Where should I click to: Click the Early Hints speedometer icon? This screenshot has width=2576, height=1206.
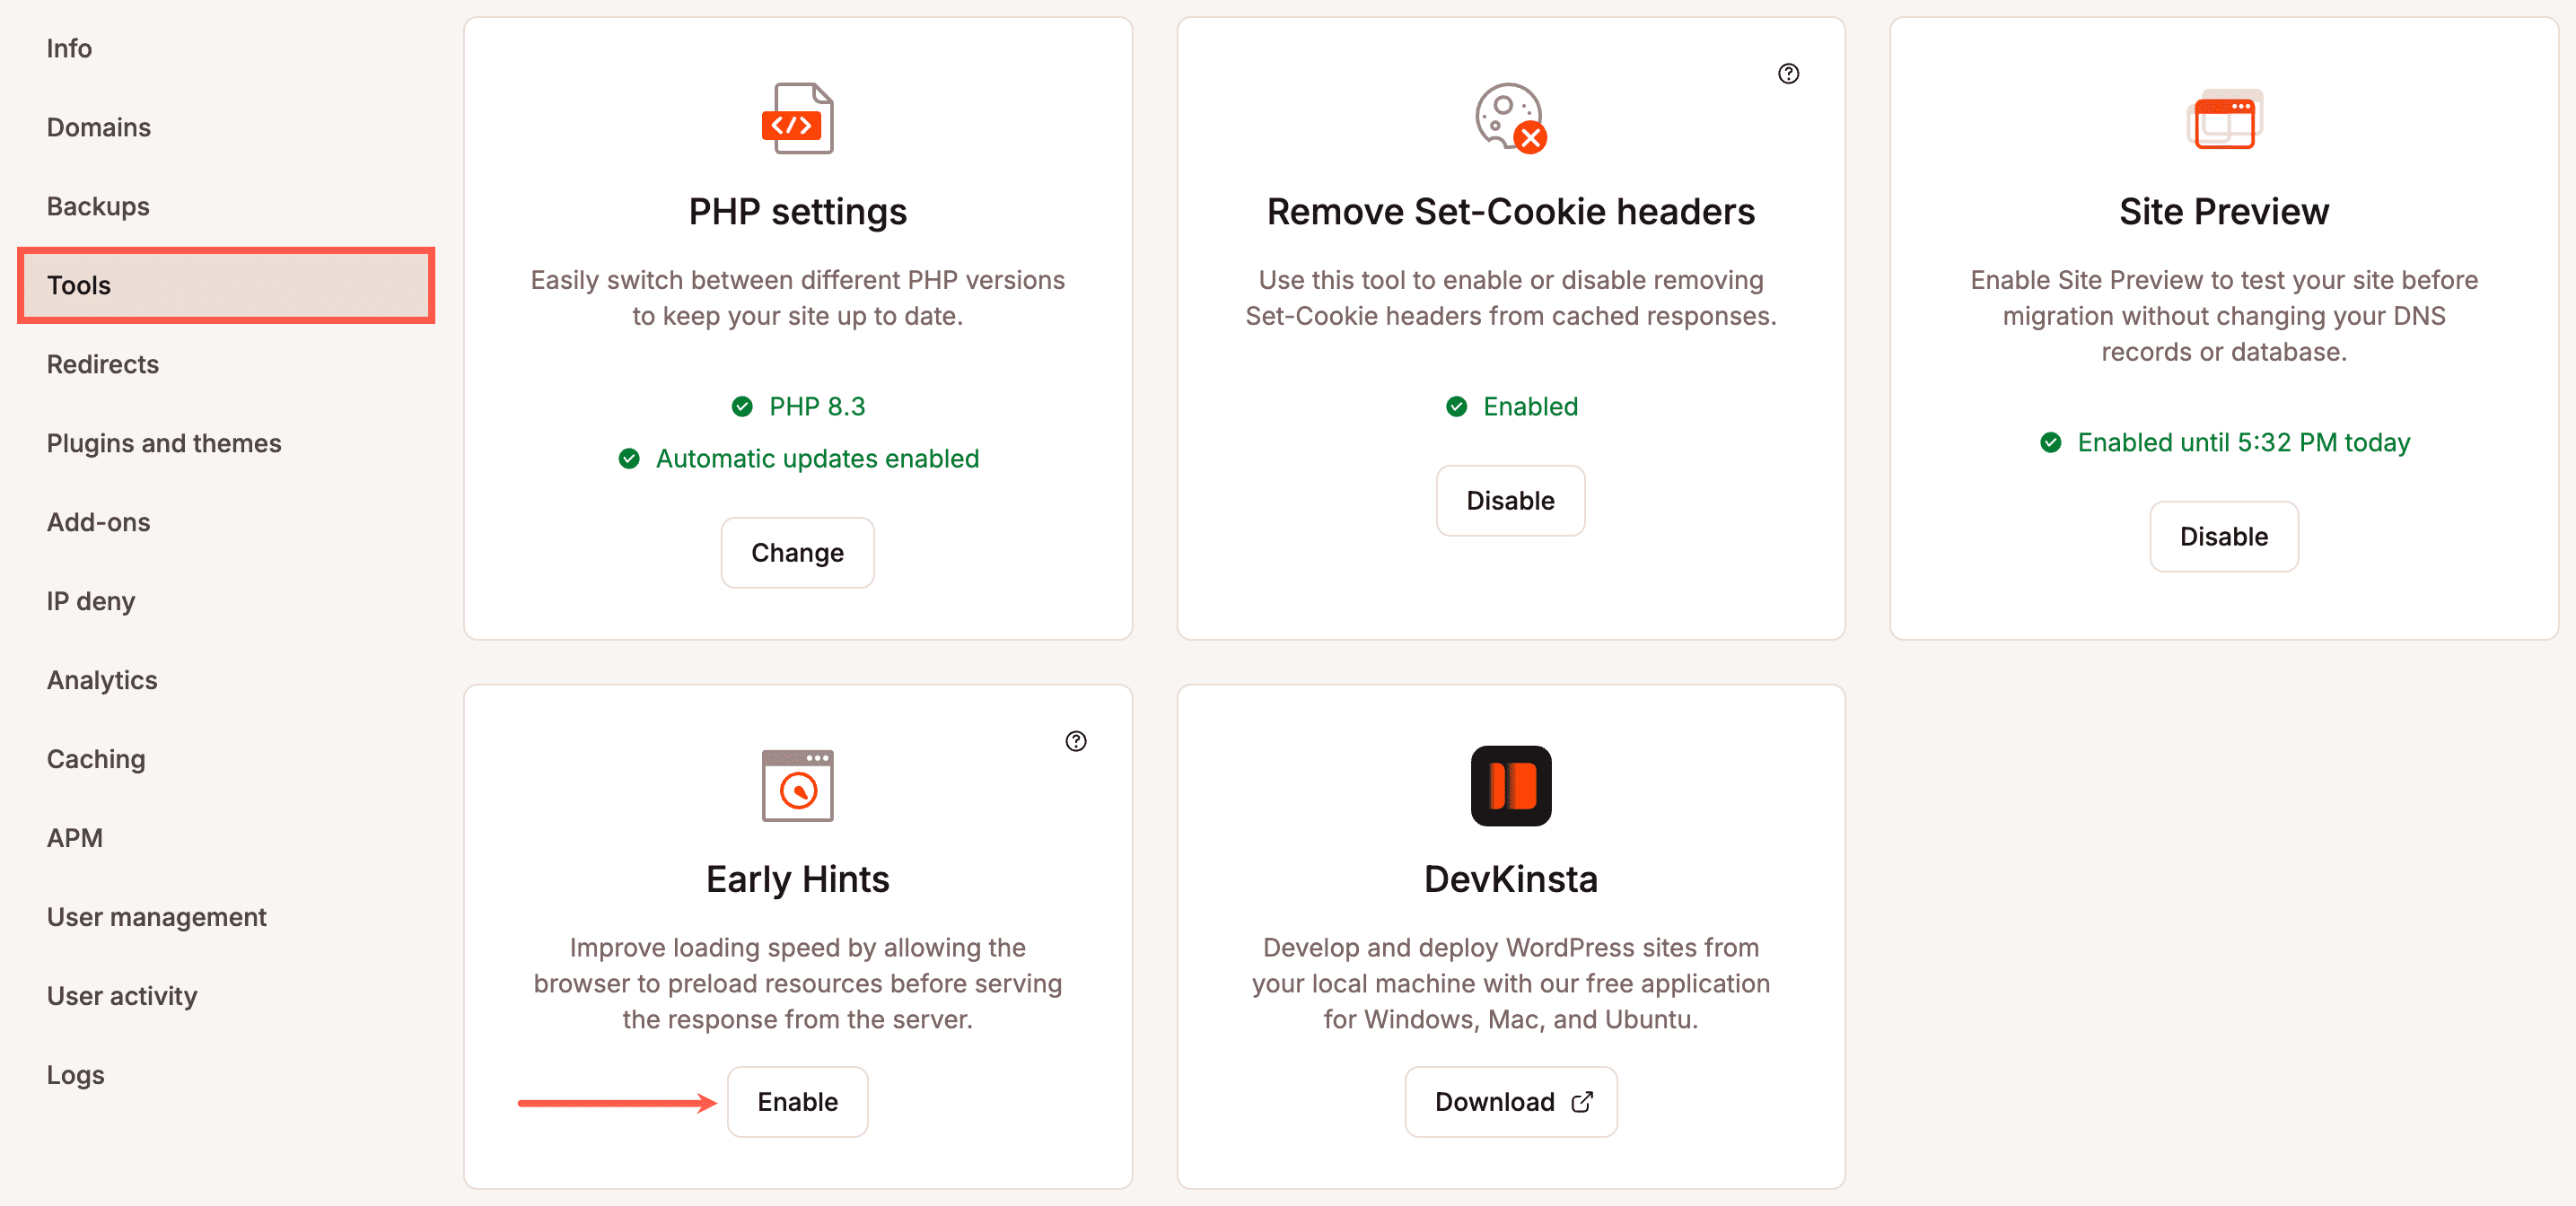coord(797,786)
